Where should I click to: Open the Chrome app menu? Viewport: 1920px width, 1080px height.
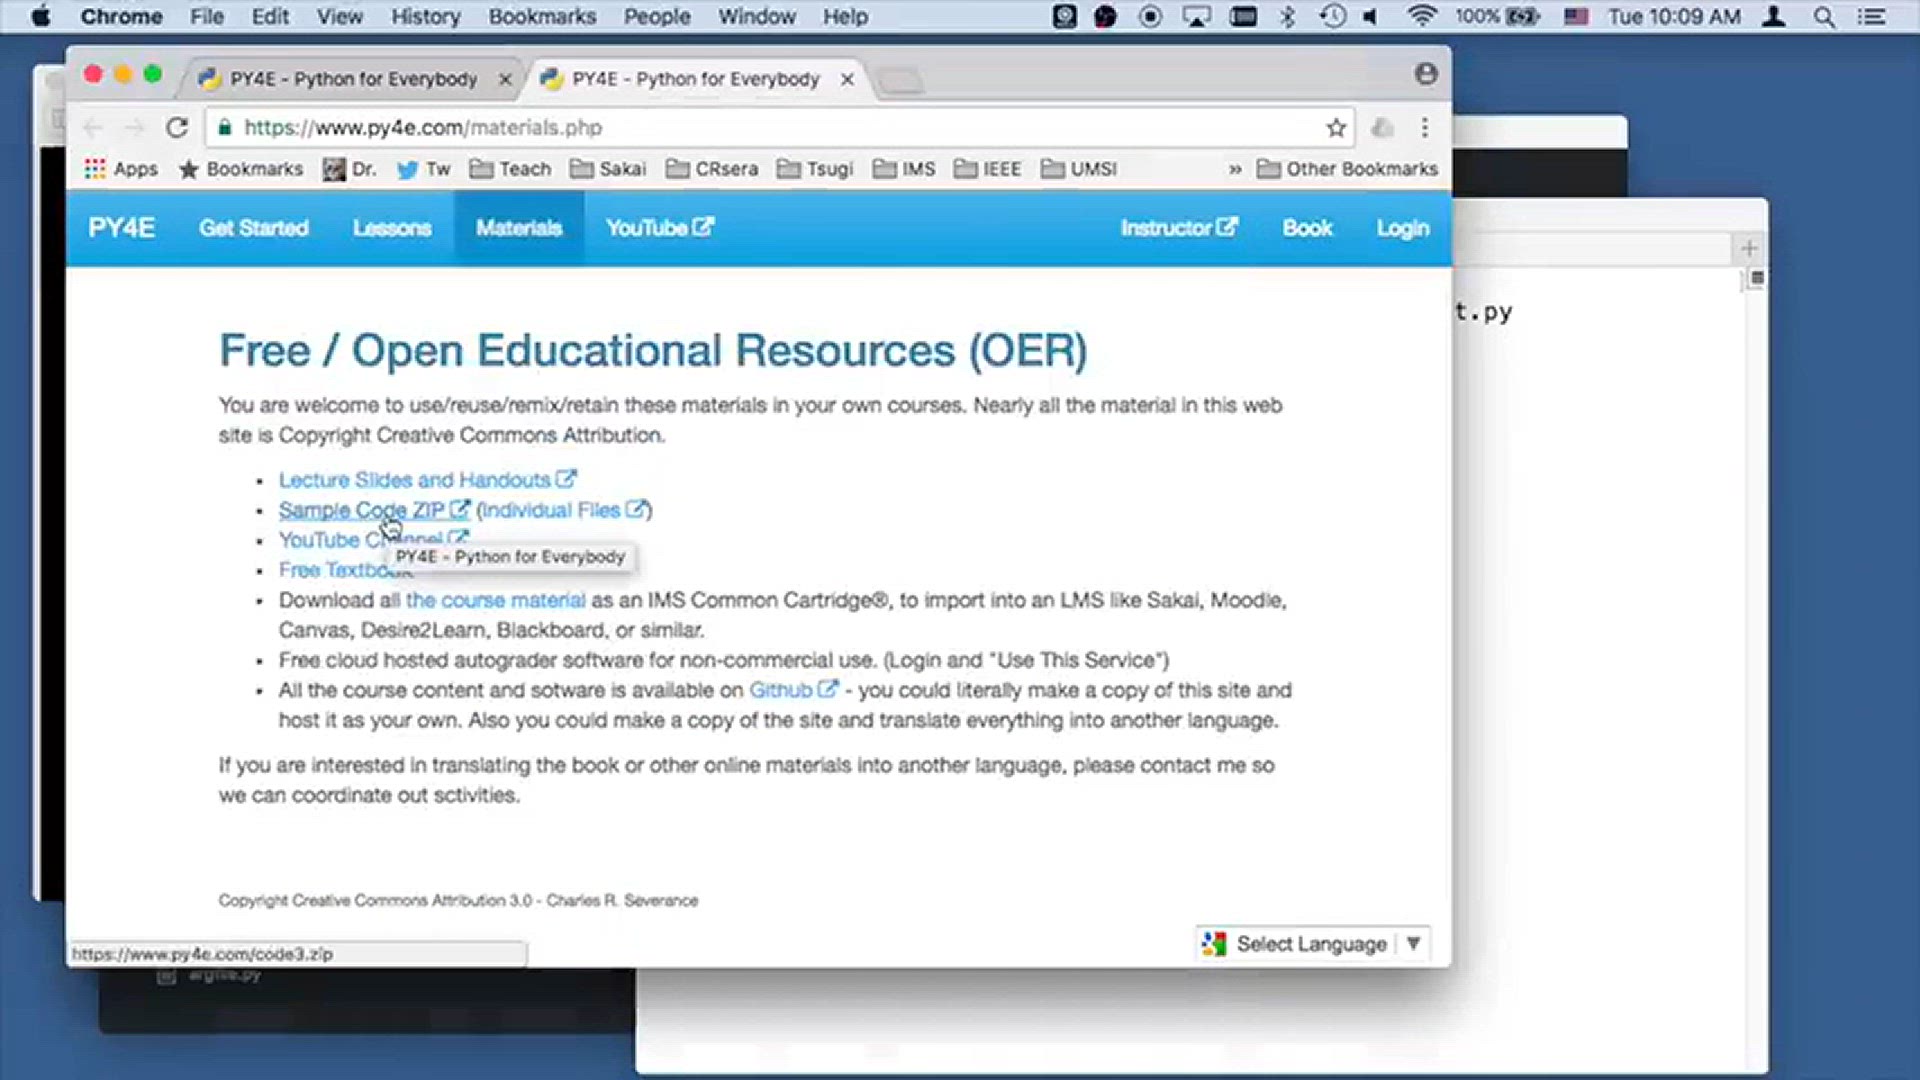121,17
